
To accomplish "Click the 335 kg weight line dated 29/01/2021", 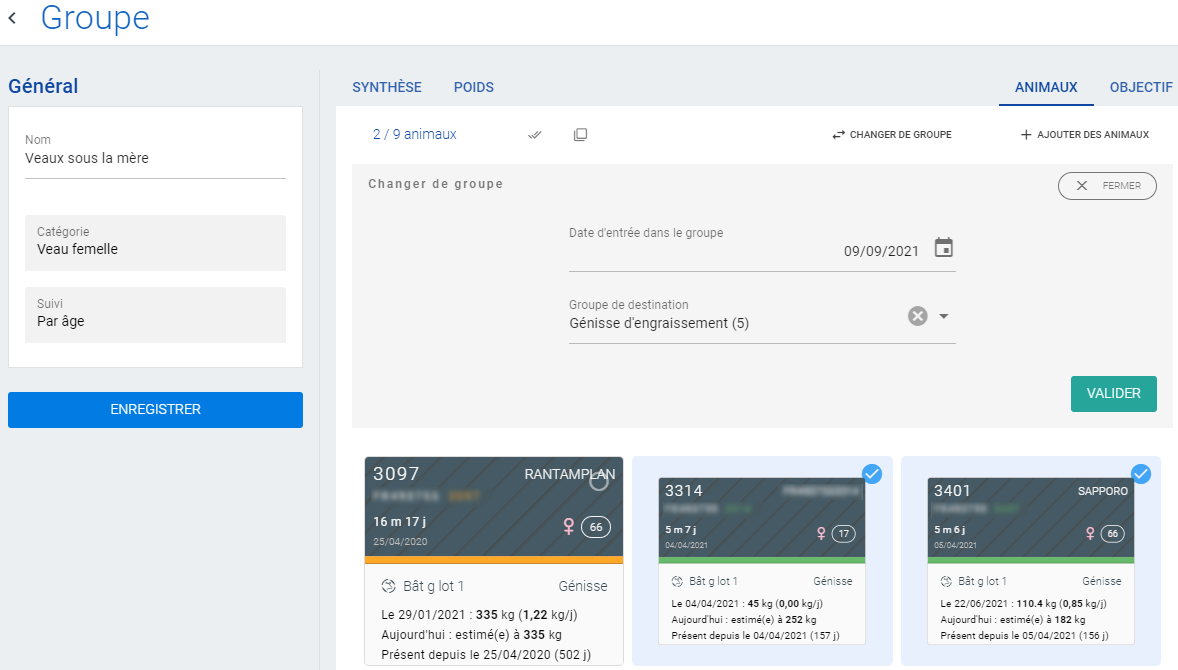I will click(x=479, y=614).
